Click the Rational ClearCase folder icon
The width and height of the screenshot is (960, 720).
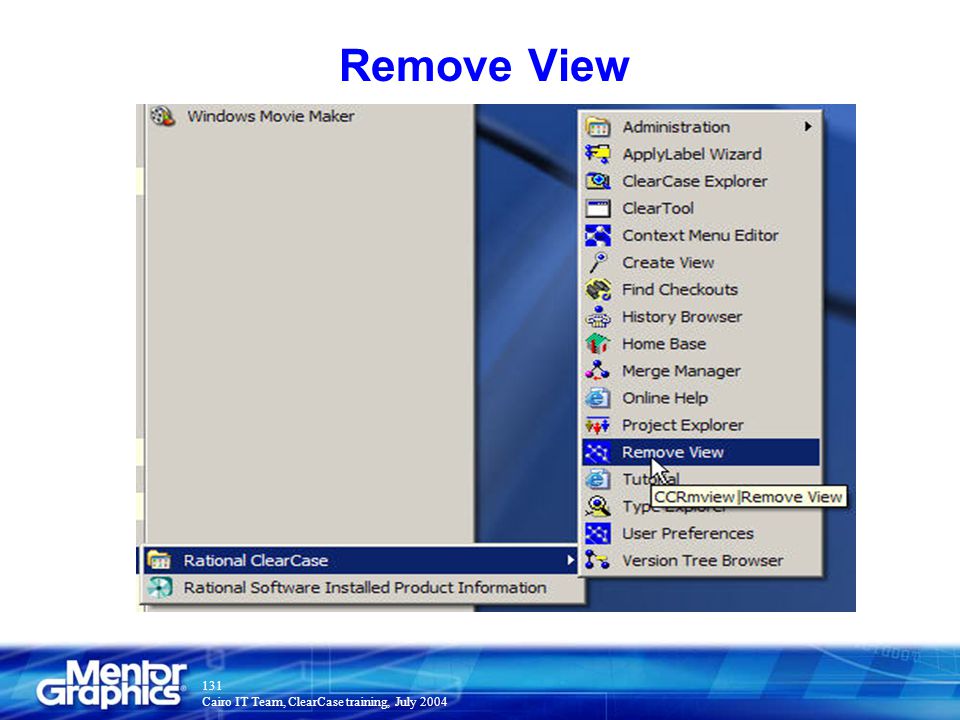coord(159,560)
